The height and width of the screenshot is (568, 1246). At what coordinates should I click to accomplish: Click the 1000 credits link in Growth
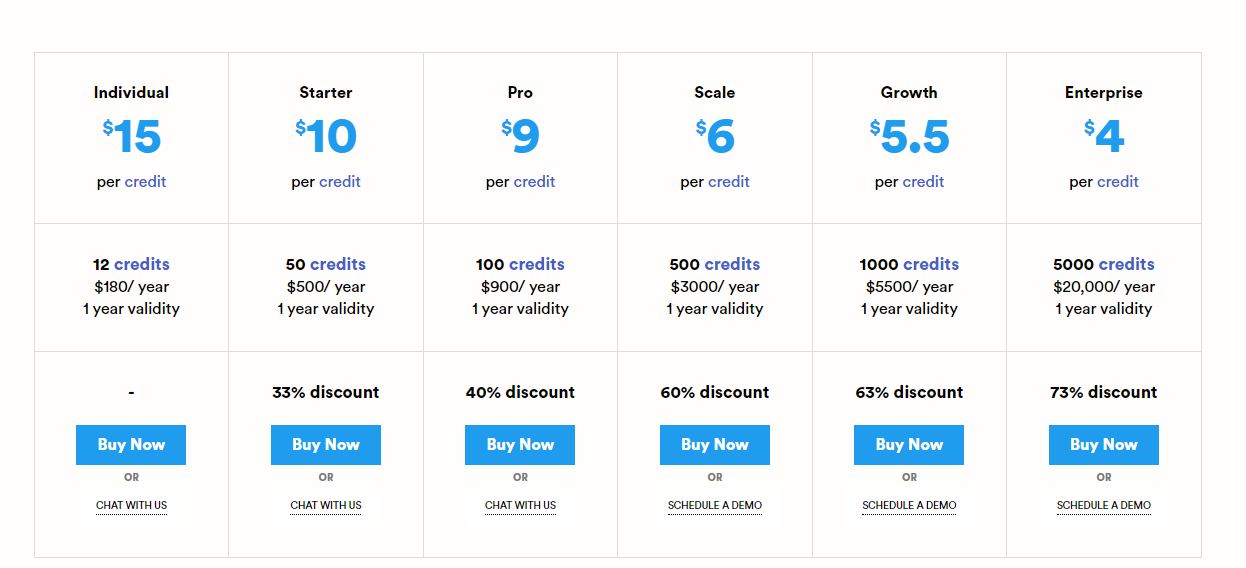pyautogui.click(x=930, y=264)
